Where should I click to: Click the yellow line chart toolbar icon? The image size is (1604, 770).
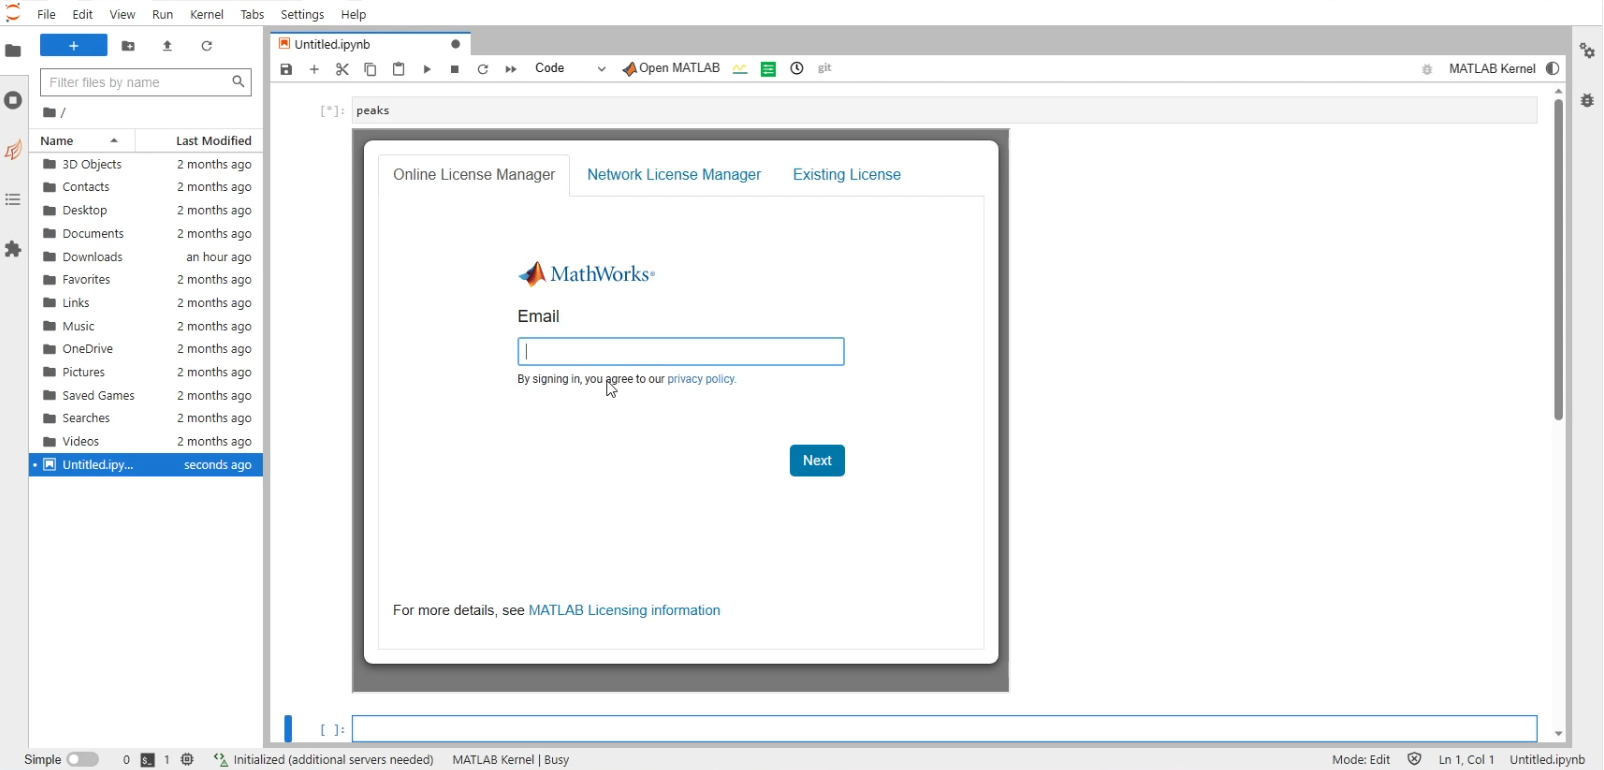coord(740,69)
